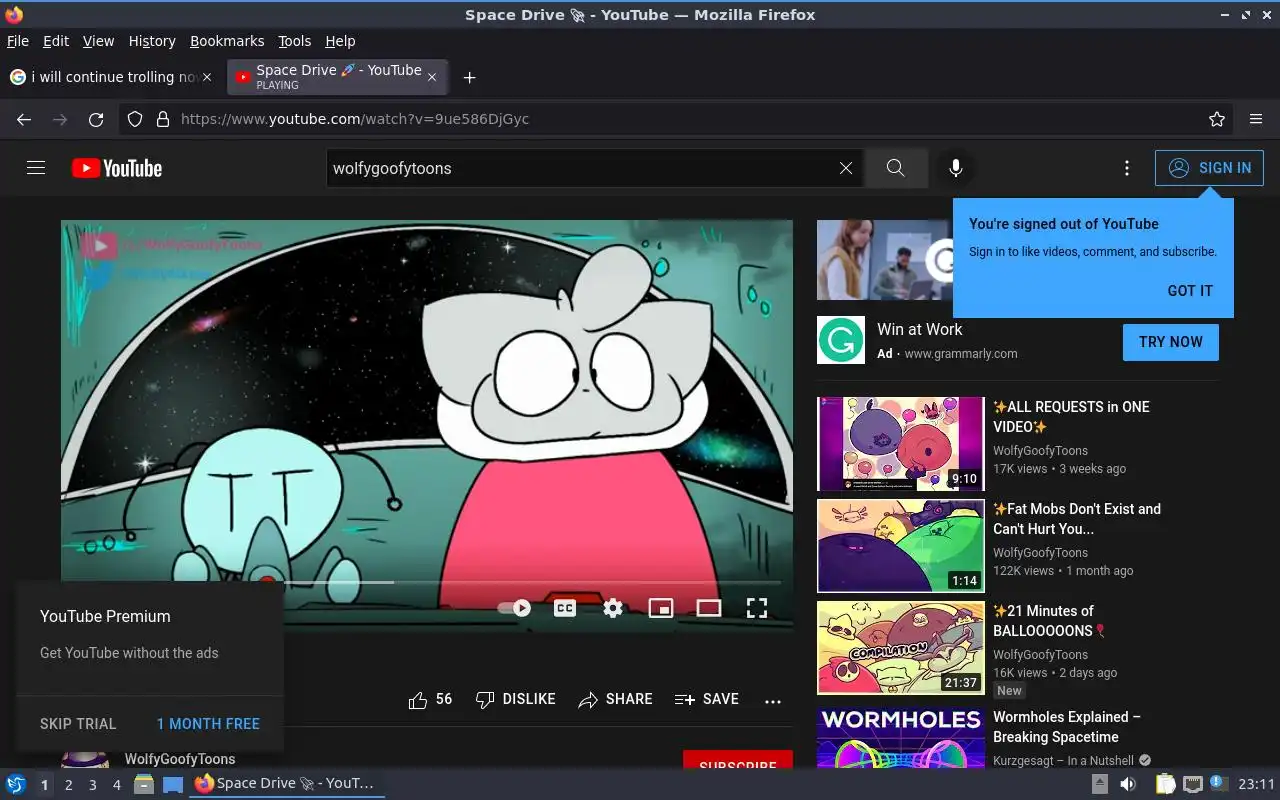The image size is (1280, 800).
Task: View site security info padlock icon
Action: [x=163, y=119]
